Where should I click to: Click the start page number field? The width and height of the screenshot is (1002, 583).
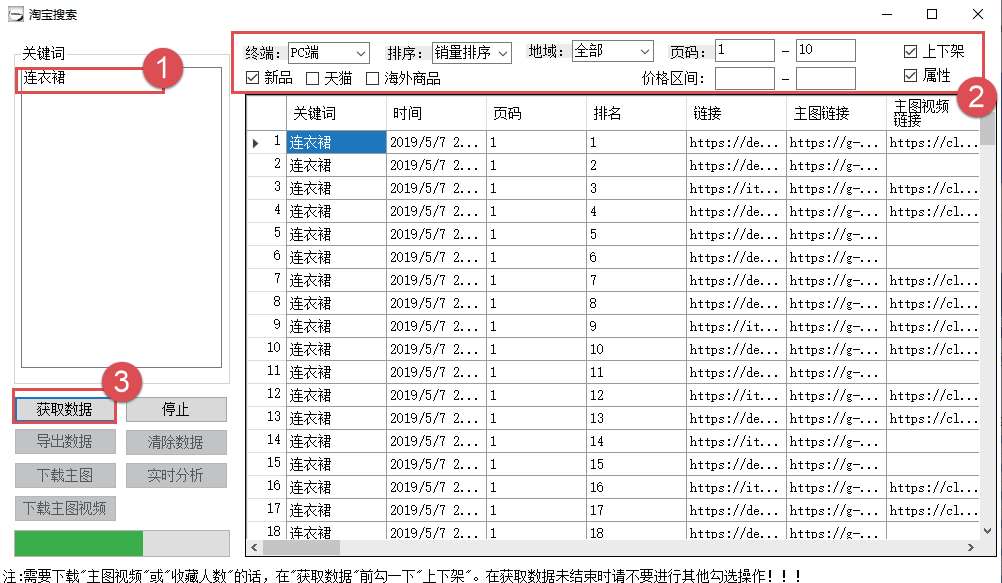(x=745, y=51)
